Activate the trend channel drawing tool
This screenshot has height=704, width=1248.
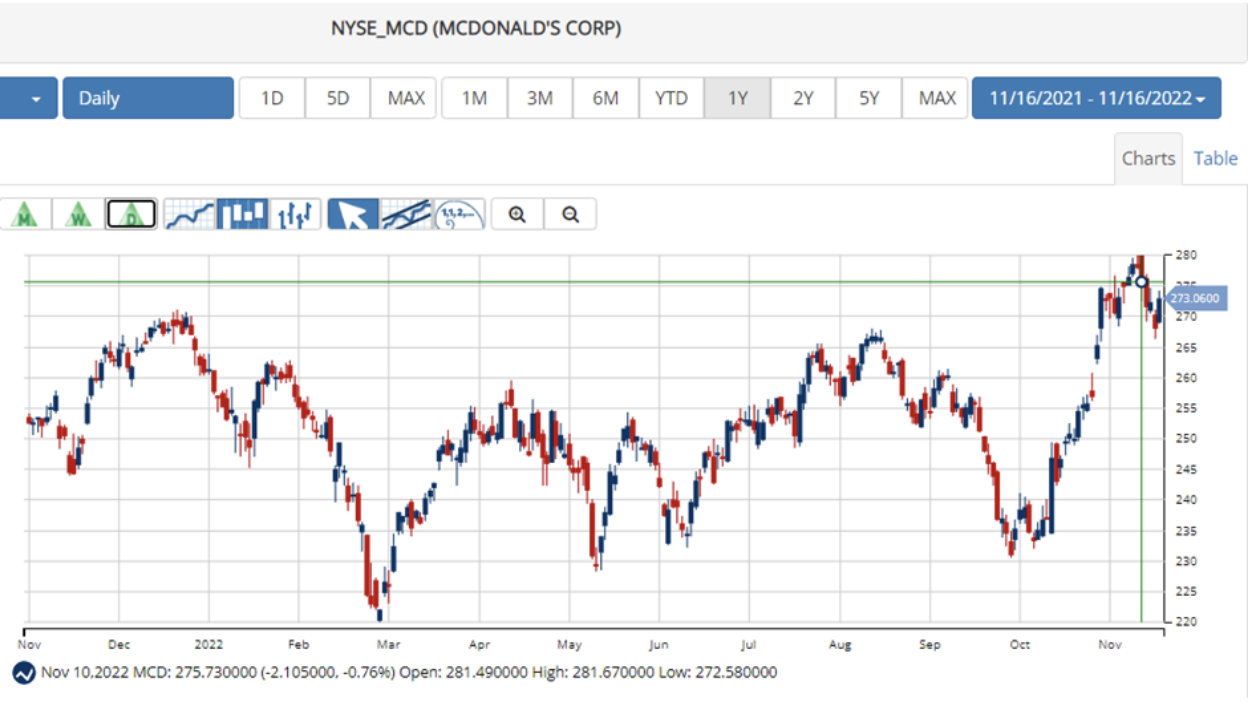pyautogui.click(x=405, y=214)
